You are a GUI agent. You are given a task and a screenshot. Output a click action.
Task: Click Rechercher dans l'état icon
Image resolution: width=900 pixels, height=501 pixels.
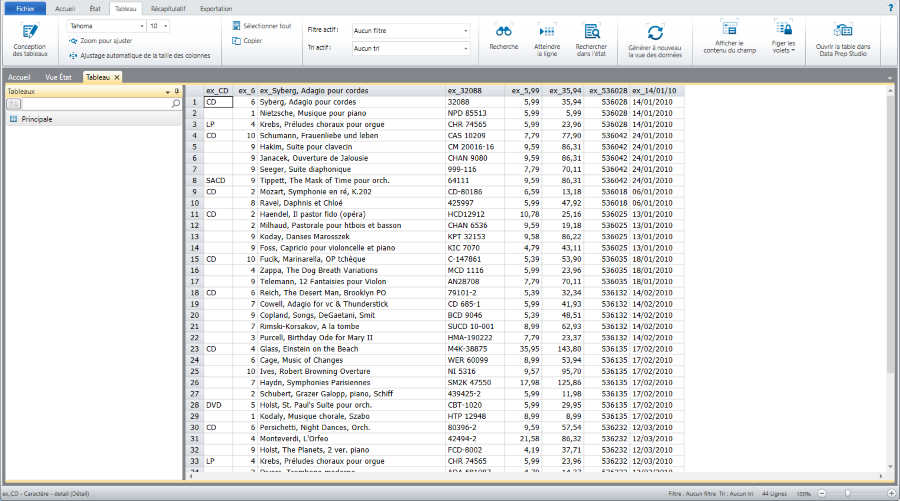click(x=591, y=31)
